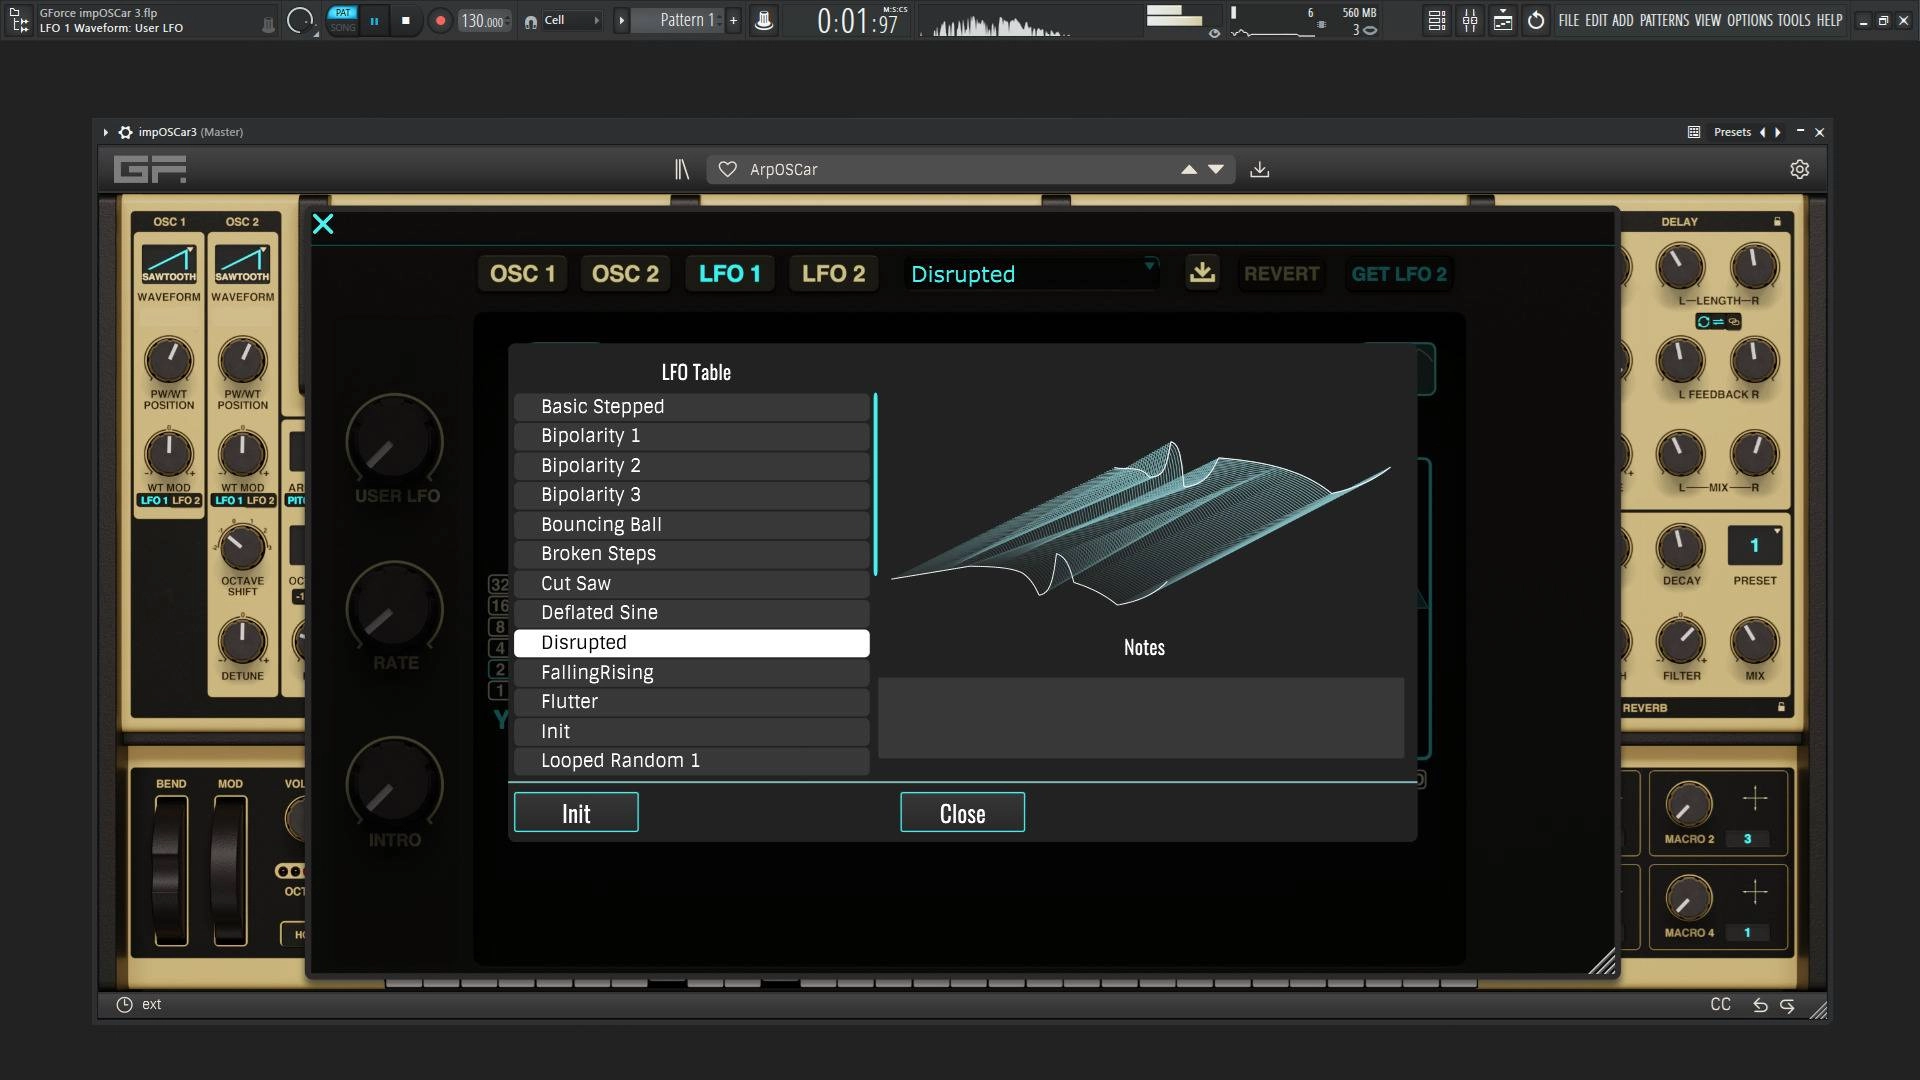Screen dimensions: 1920x1080
Task: Expand pattern list arrow beside Pattern 1
Action: [621, 20]
